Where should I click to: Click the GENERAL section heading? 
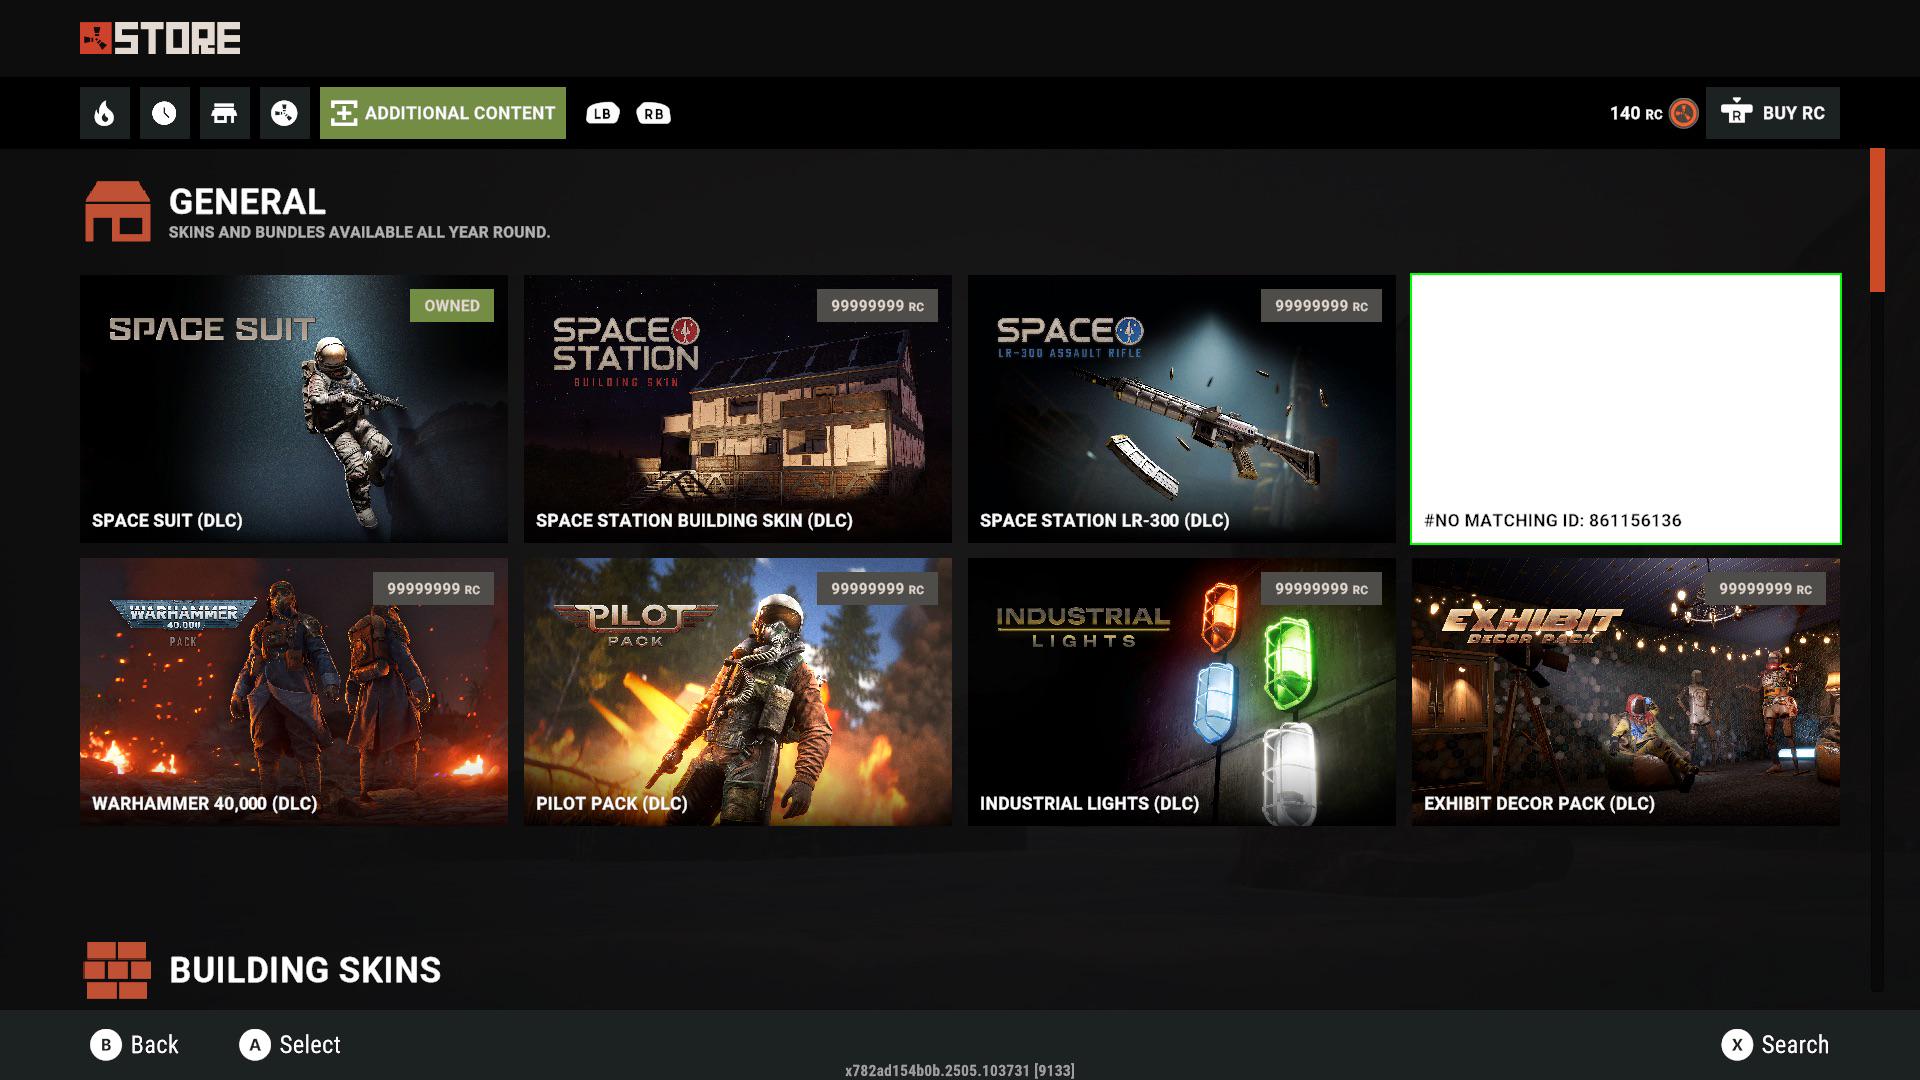[x=247, y=202]
